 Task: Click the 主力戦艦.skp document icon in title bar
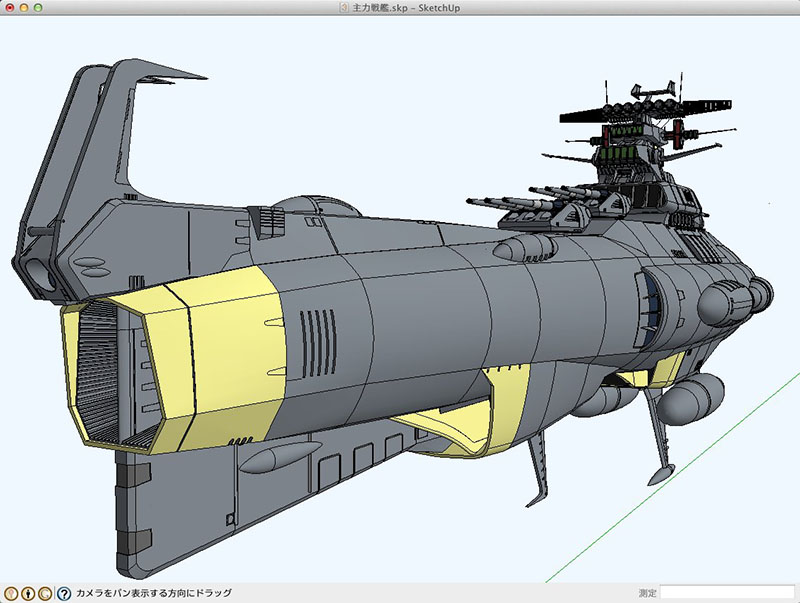344,8
